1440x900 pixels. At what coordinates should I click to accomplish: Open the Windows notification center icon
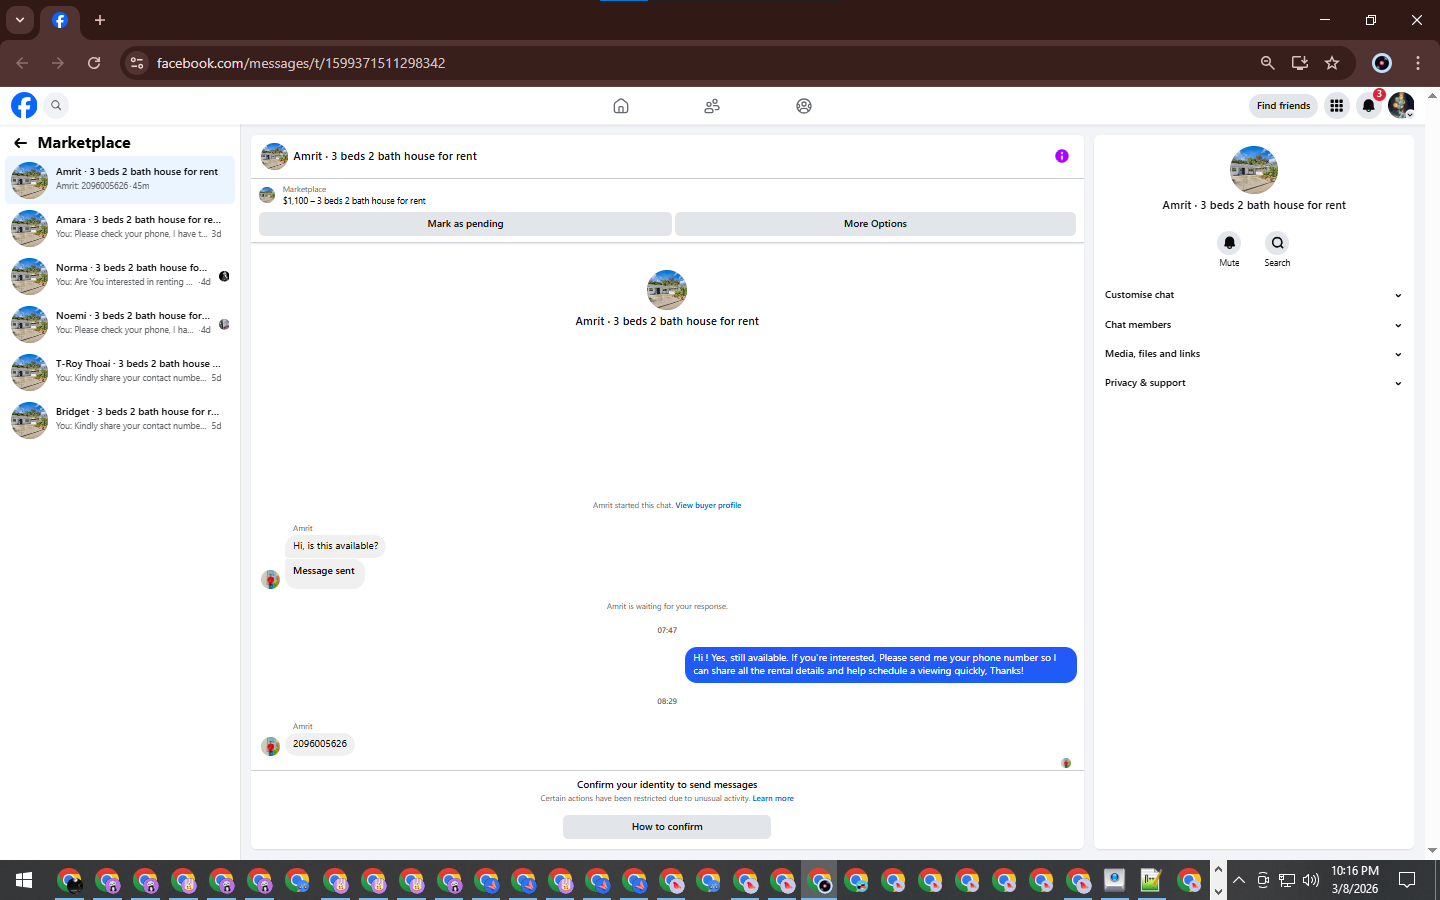pyautogui.click(x=1407, y=880)
